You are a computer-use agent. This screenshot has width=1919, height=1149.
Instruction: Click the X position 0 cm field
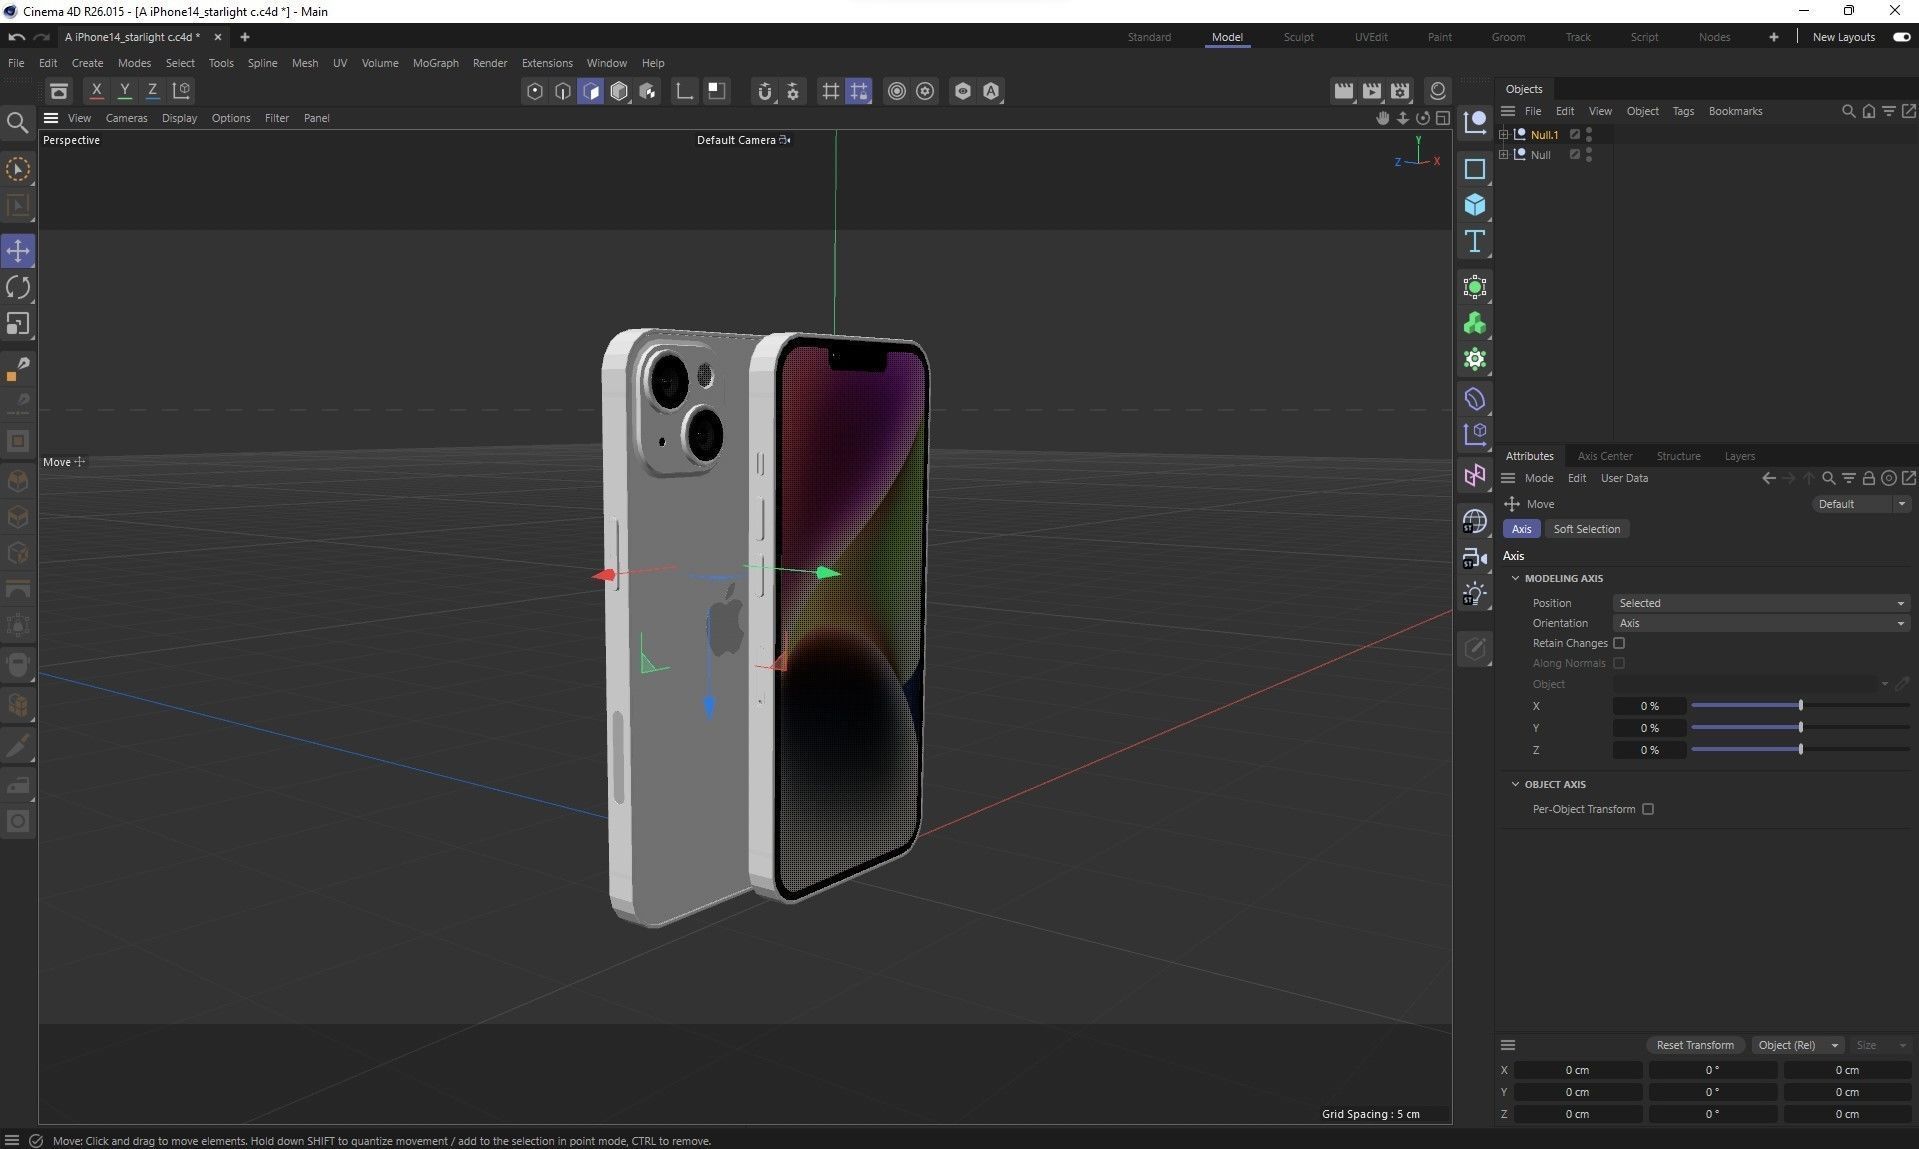1577,1070
